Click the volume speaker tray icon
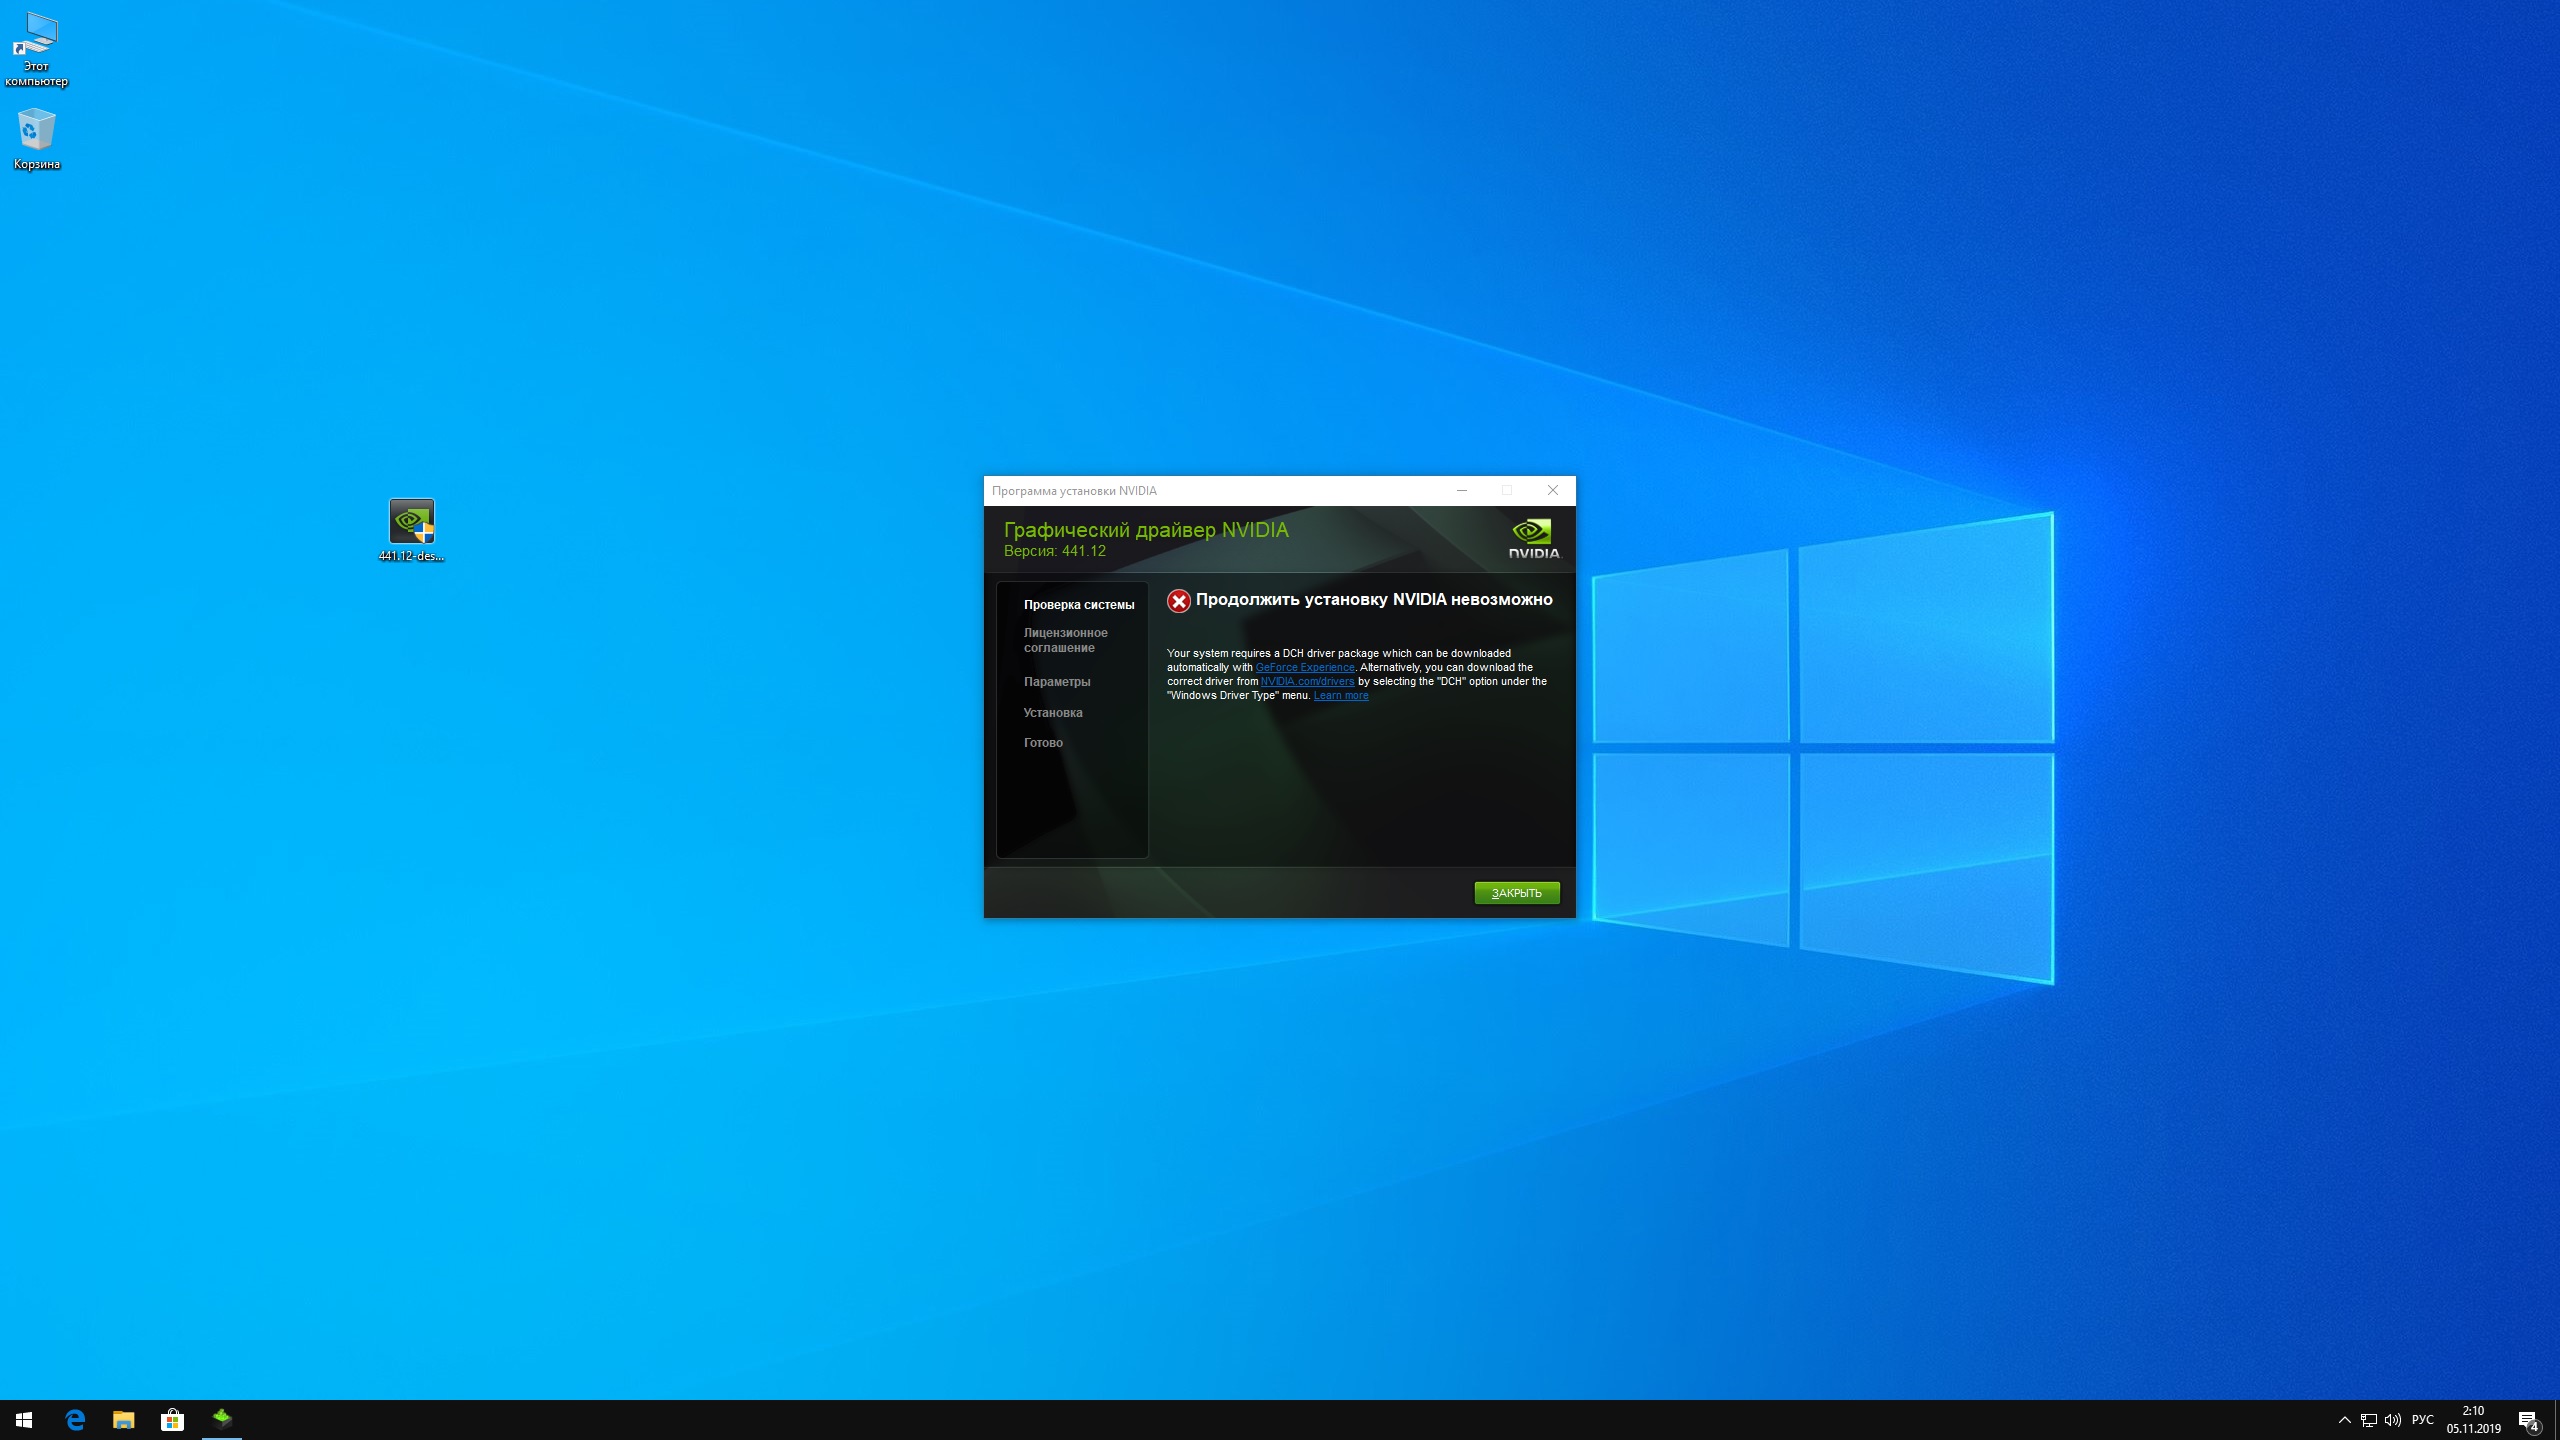 tap(2392, 1420)
